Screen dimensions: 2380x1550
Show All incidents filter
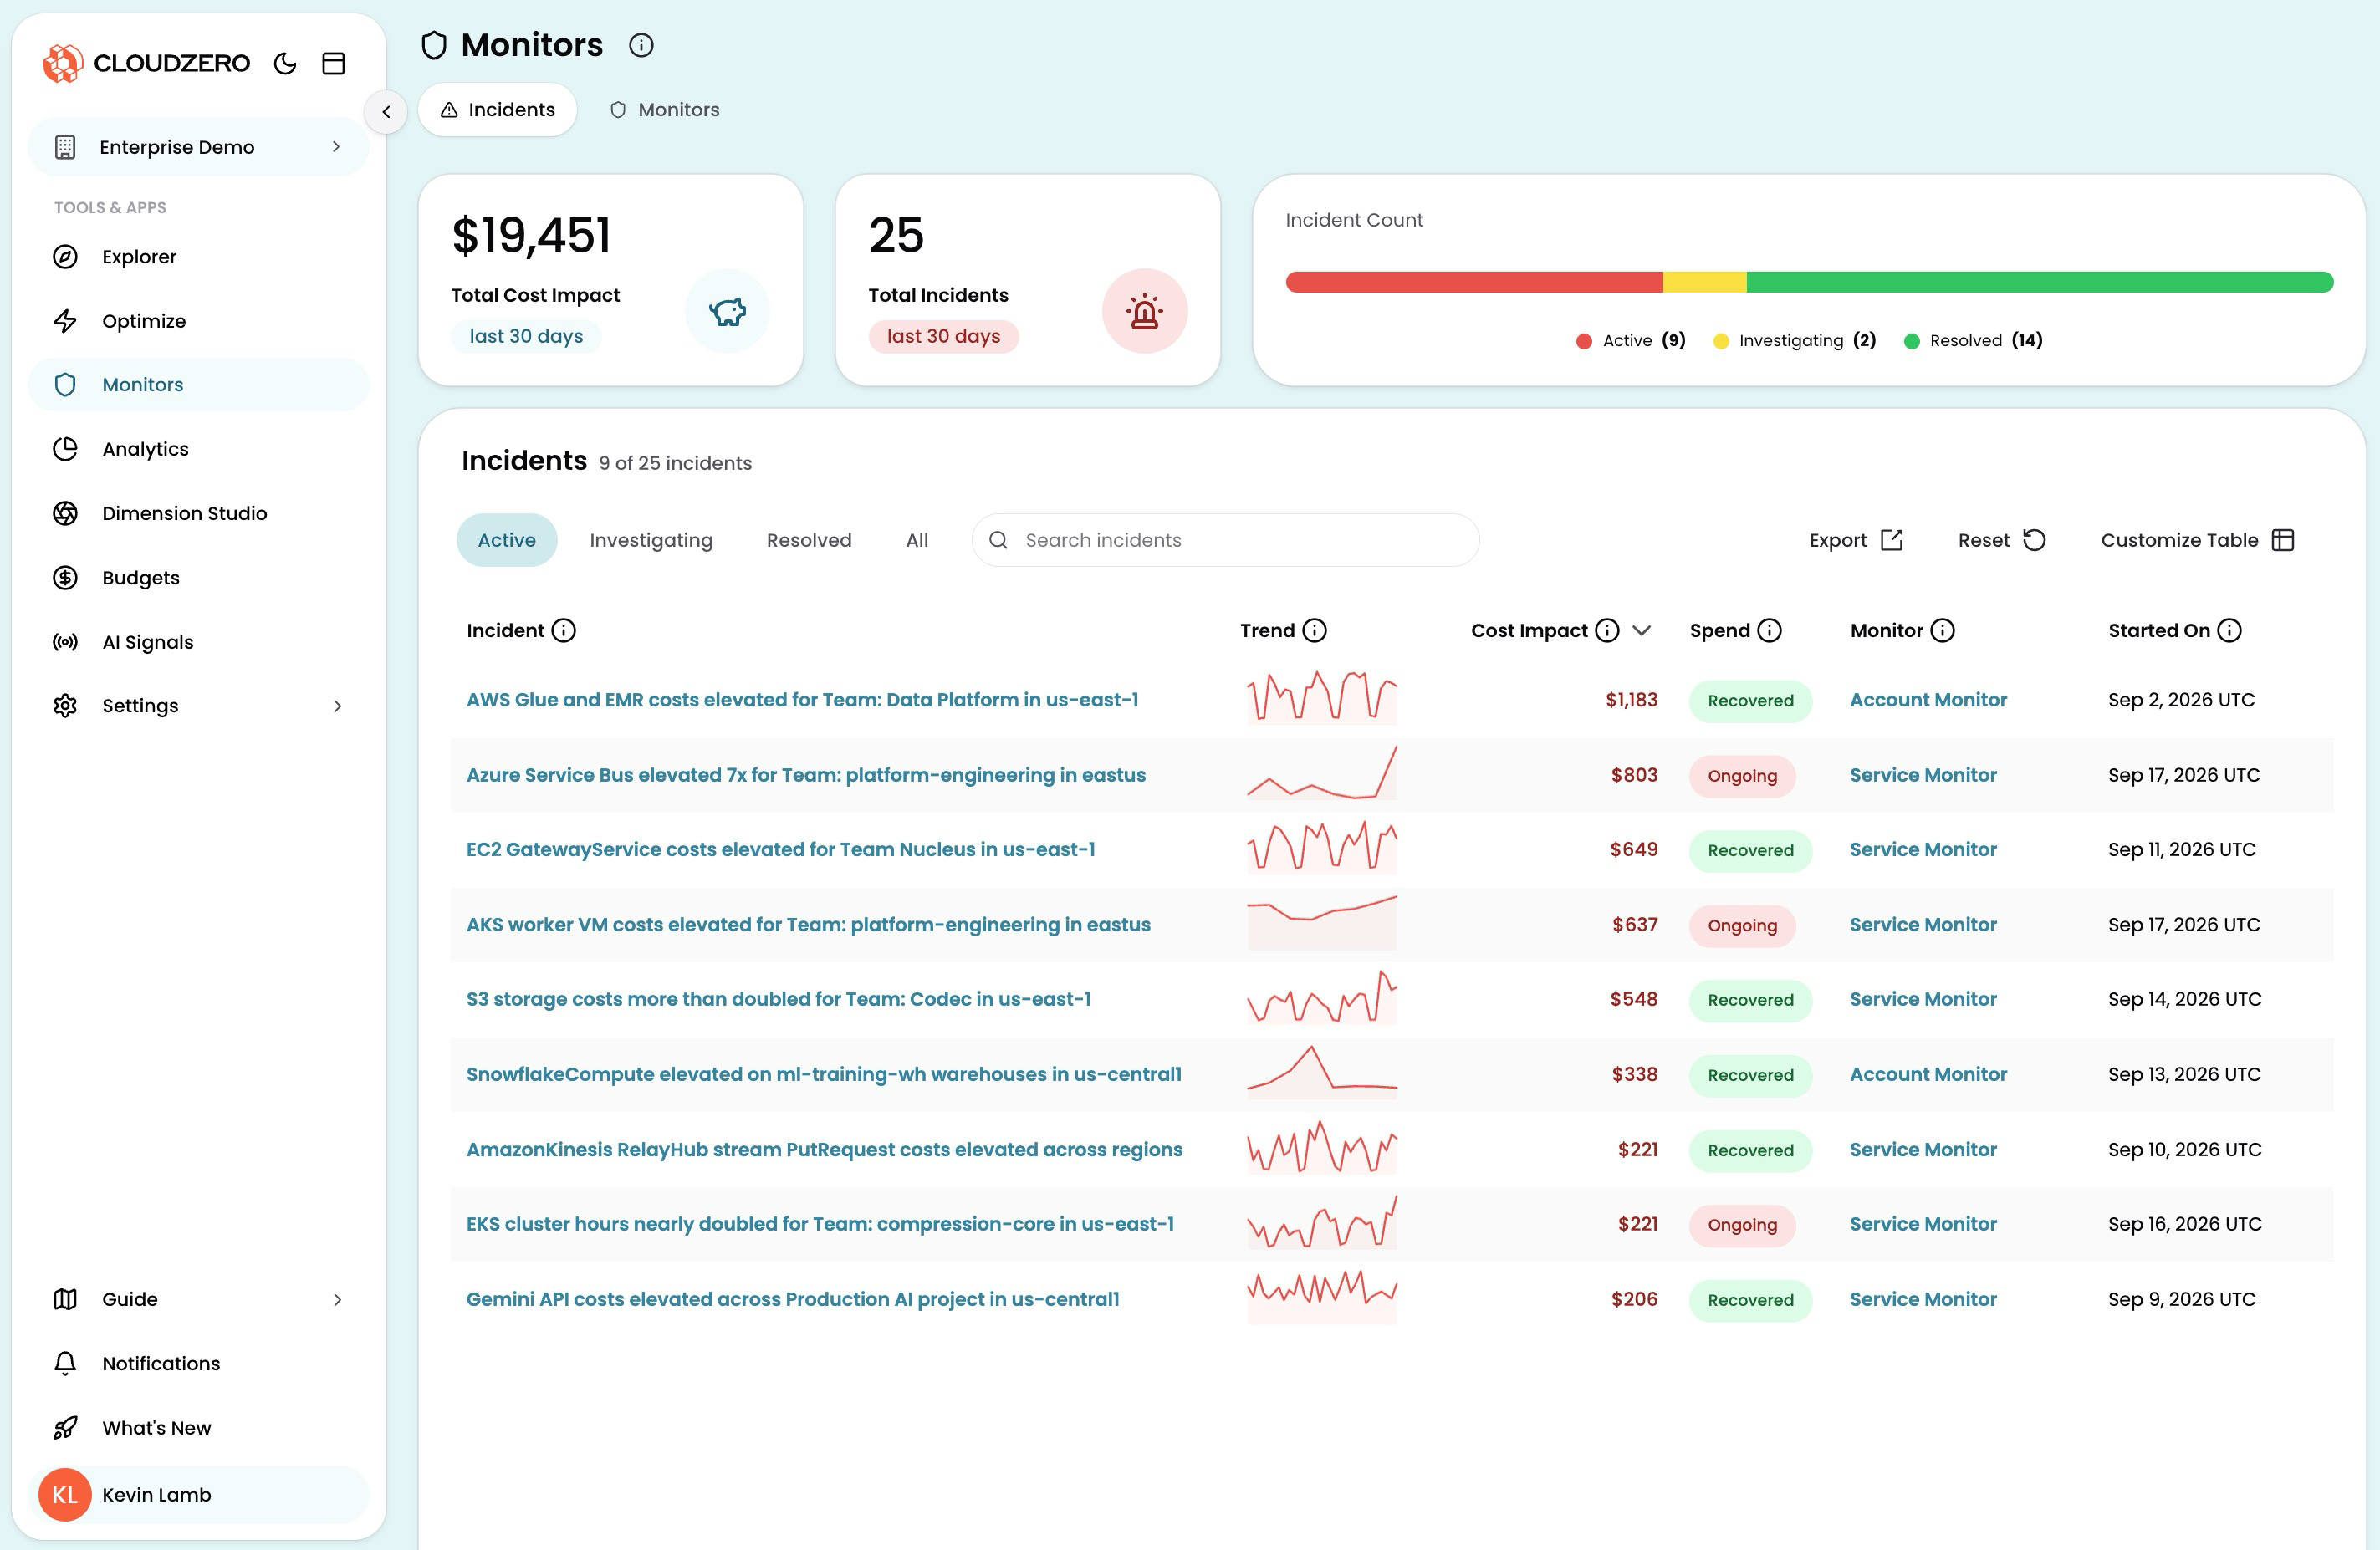coord(917,540)
